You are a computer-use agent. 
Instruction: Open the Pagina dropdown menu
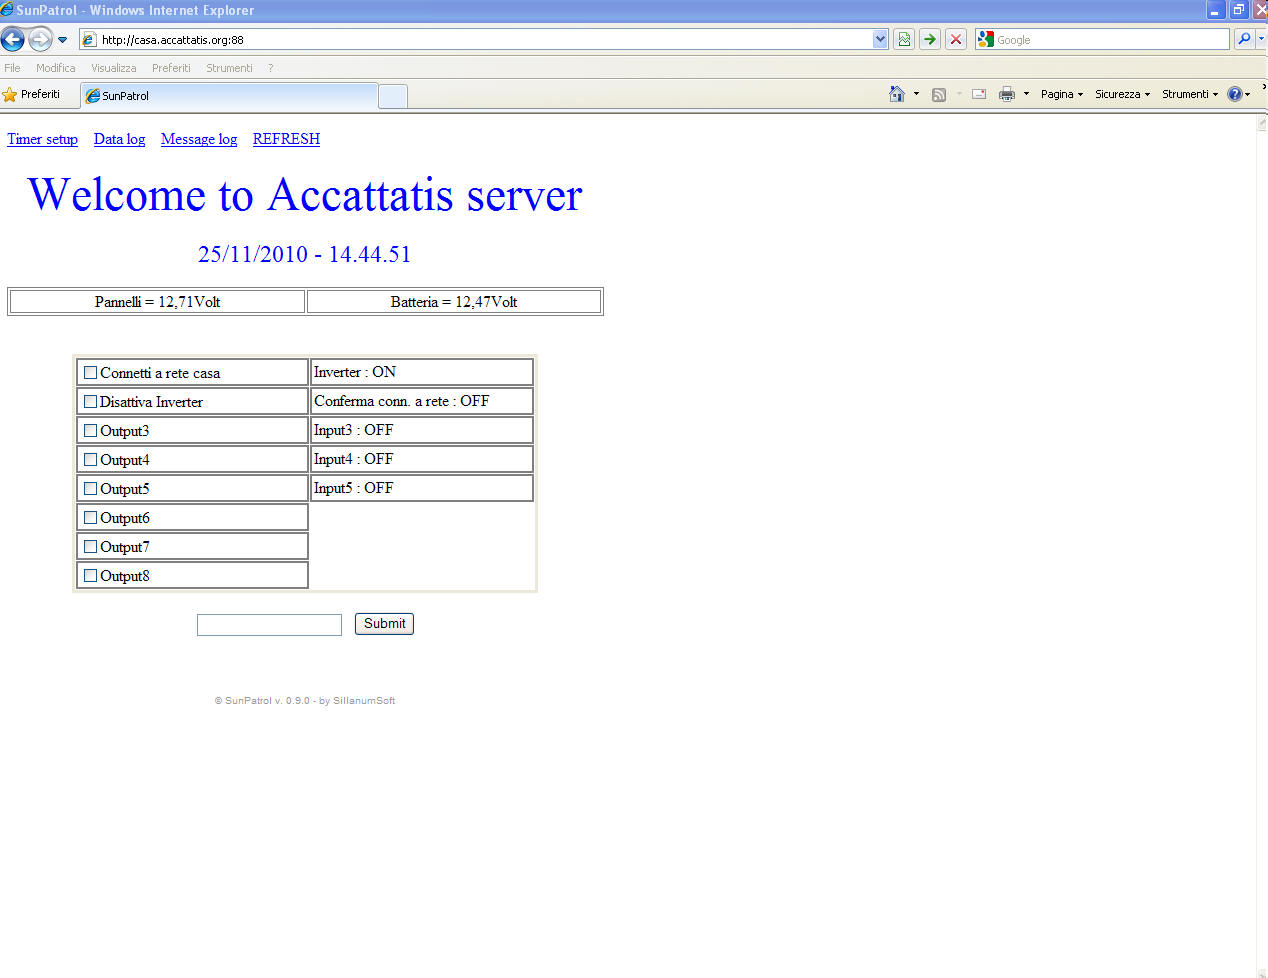pos(1061,94)
